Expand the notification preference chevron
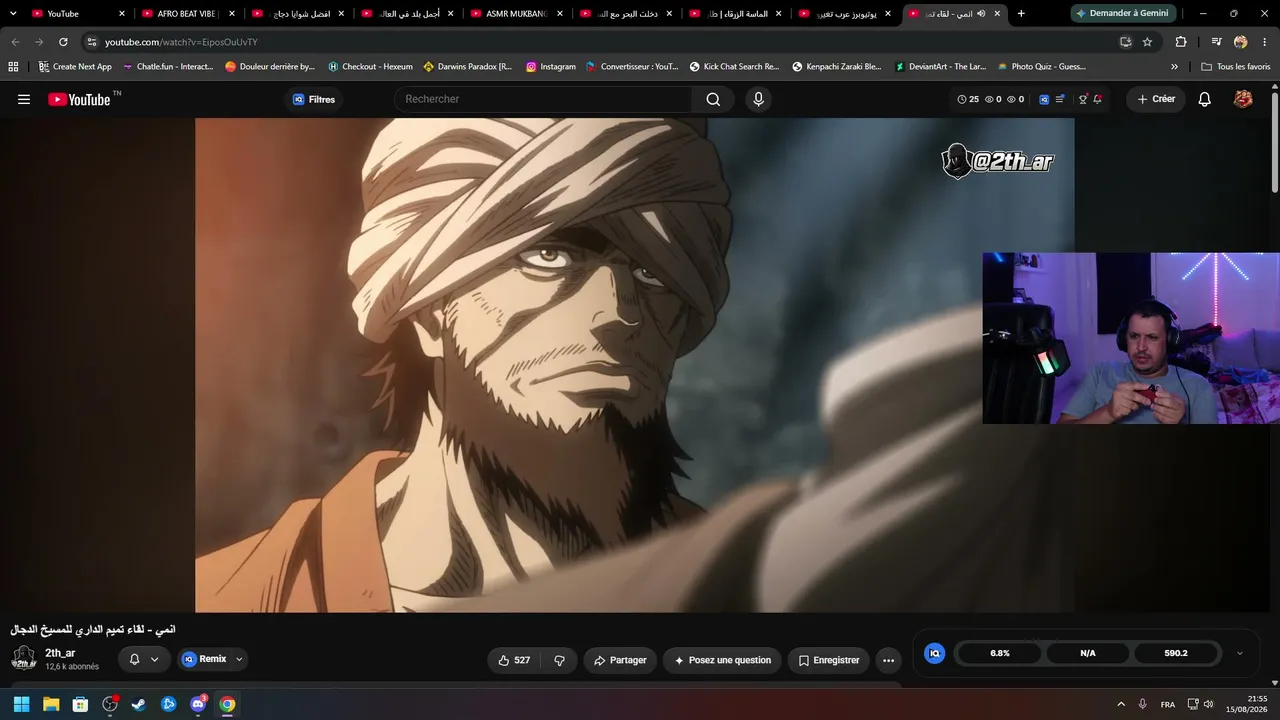The width and height of the screenshot is (1280, 720). [x=154, y=660]
